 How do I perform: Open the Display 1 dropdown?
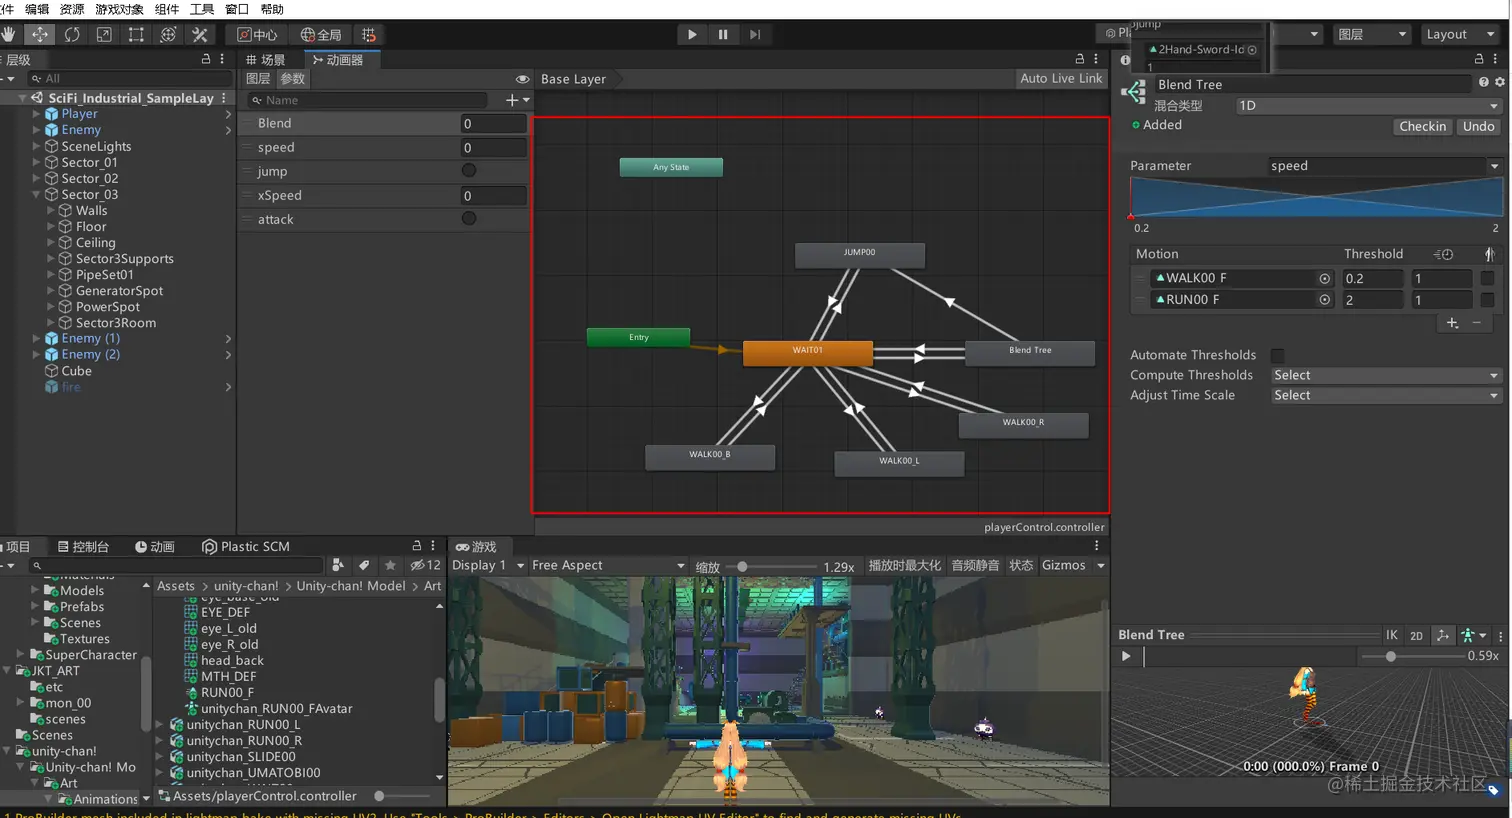pyautogui.click(x=488, y=565)
